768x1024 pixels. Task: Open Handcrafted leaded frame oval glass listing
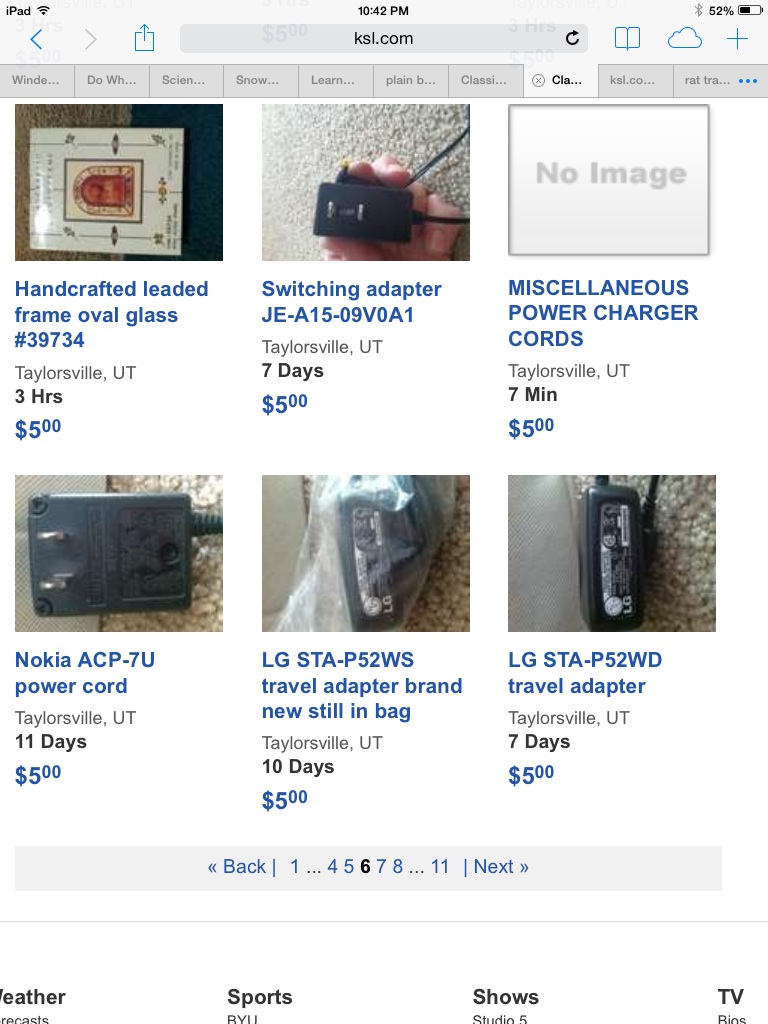[x=112, y=314]
